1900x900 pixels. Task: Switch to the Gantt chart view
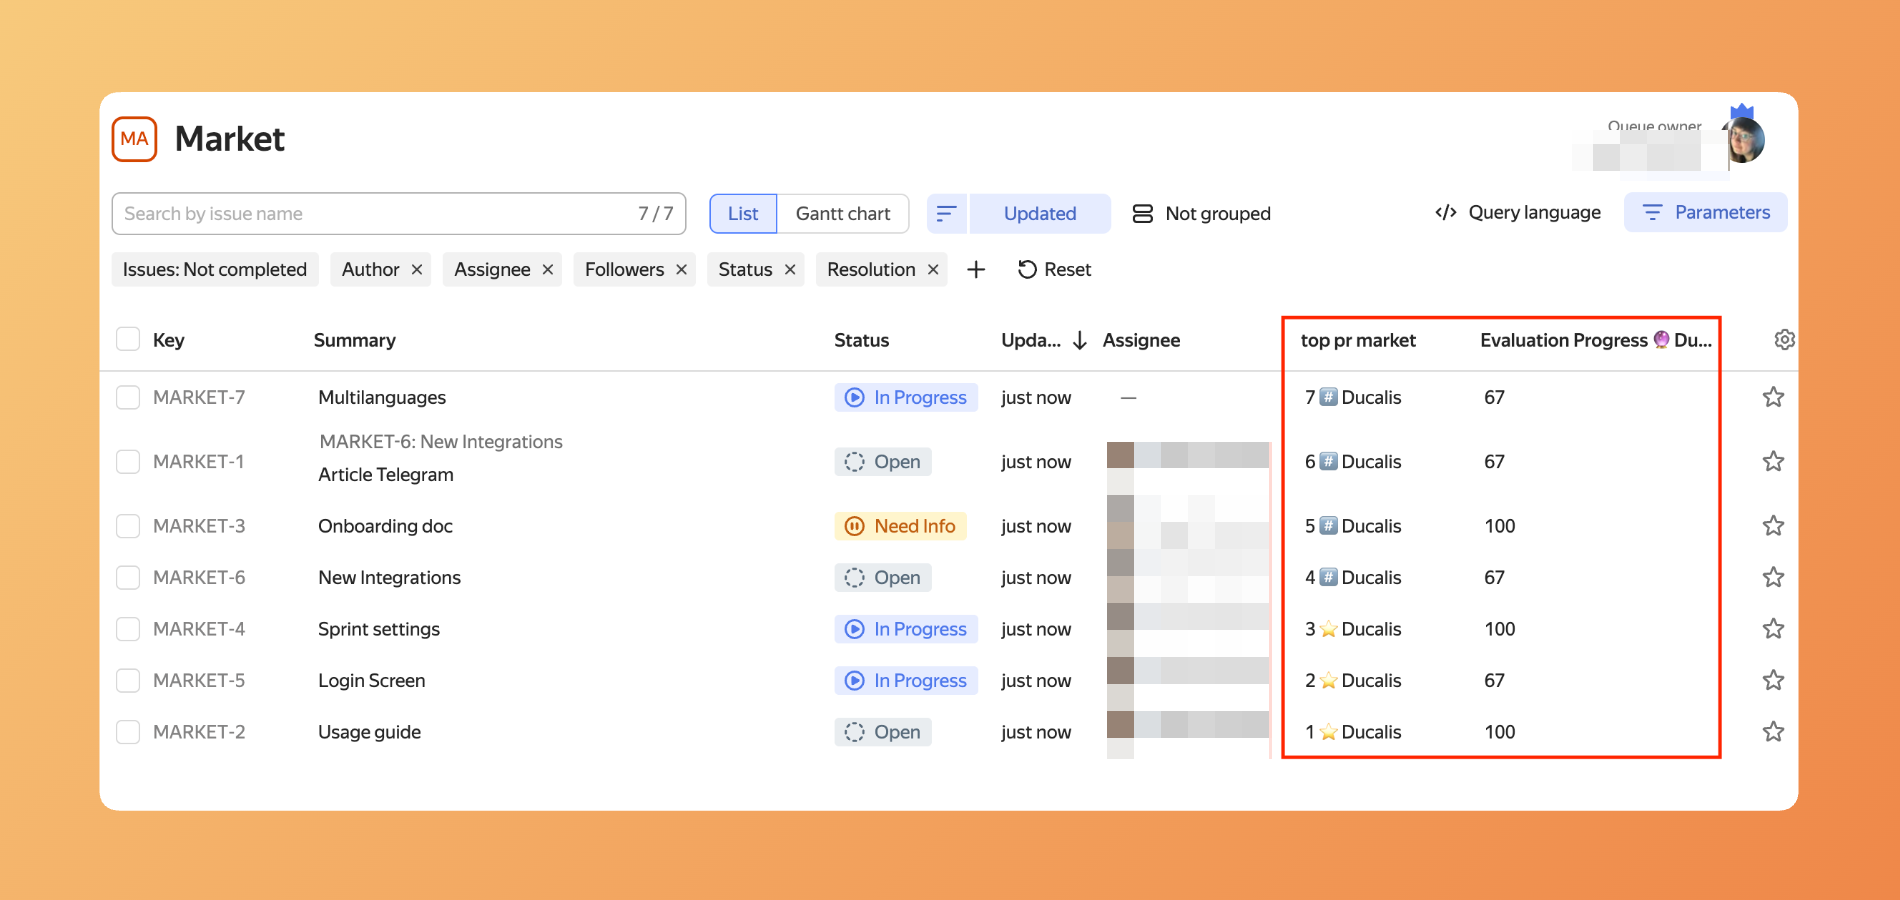[842, 214]
